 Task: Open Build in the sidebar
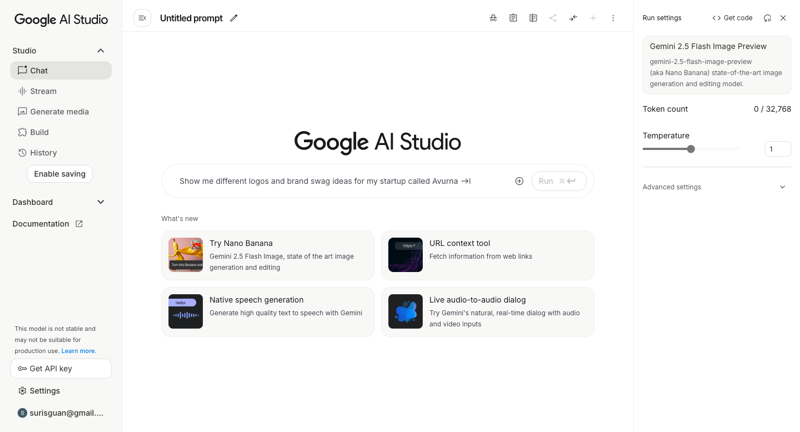pyautogui.click(x=61, y=132)
